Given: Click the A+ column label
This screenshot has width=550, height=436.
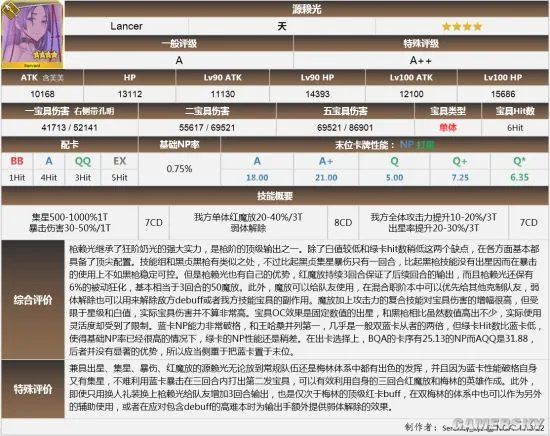Looking at the screenshot, I should click(x=326, y=161).
